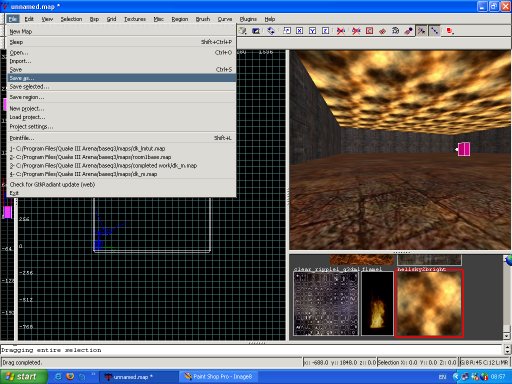
Task: Click the magenta entity in camera view
Action: tap(464, 149)
